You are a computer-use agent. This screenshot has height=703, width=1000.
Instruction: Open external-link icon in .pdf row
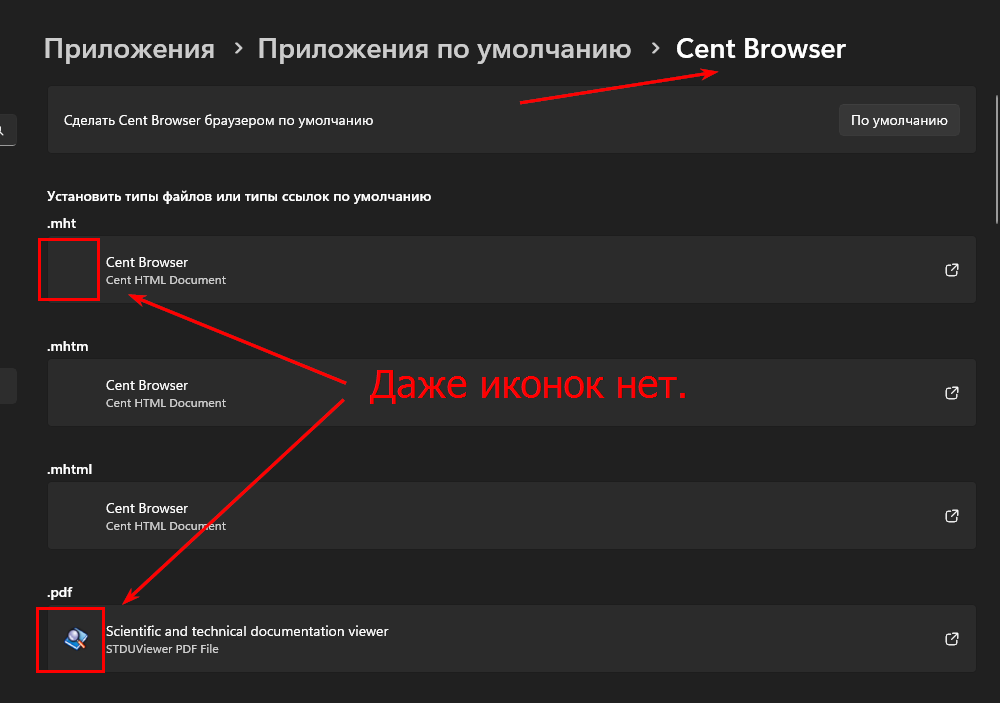click(x=952, y=639)
